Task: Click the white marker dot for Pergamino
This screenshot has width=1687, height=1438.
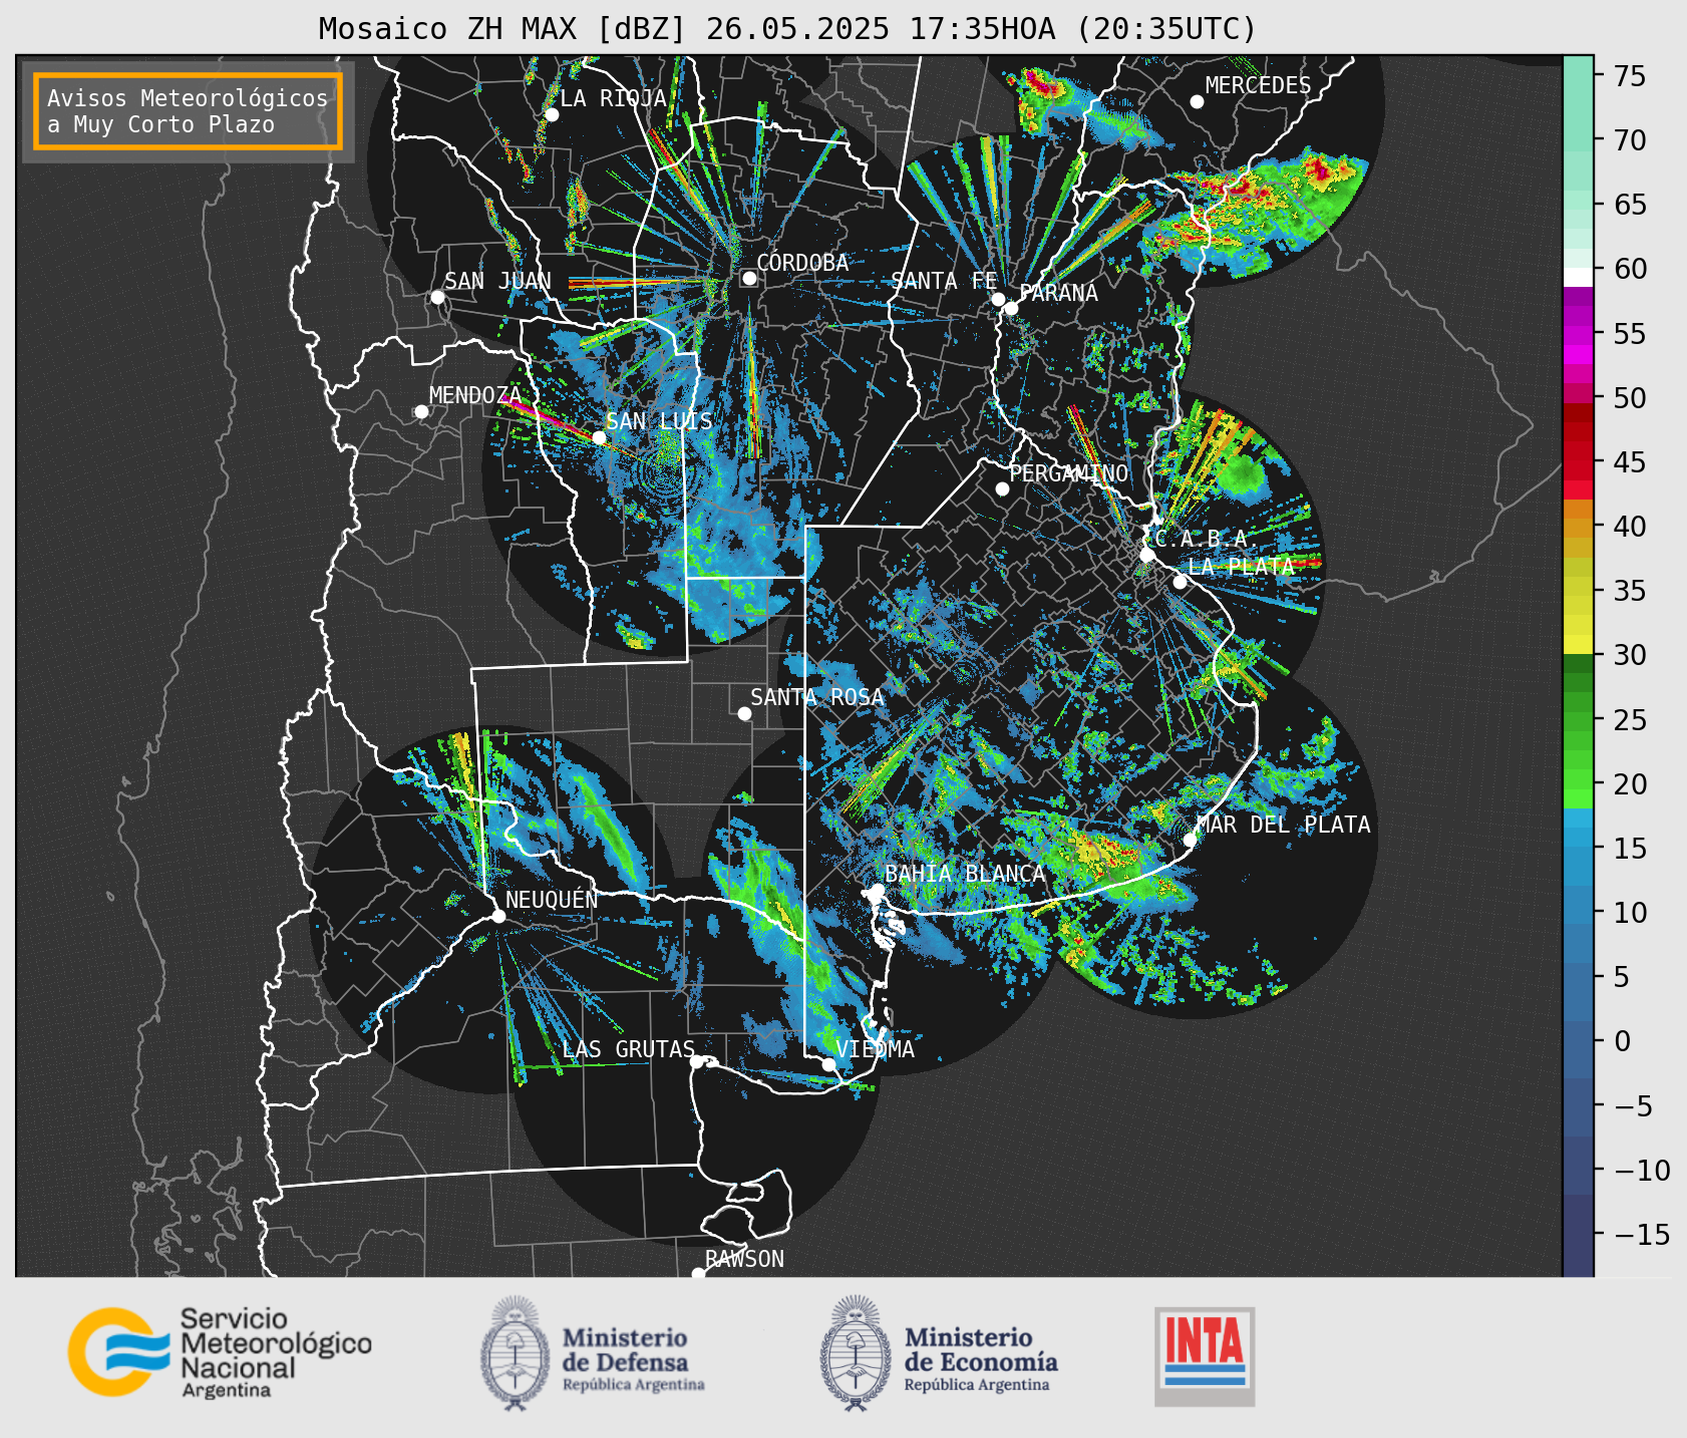Action: (x=1002, y=489)
